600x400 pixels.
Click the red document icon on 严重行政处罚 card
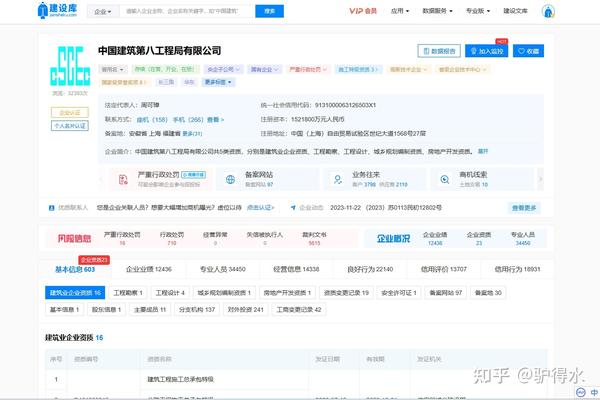click(123, 179)
